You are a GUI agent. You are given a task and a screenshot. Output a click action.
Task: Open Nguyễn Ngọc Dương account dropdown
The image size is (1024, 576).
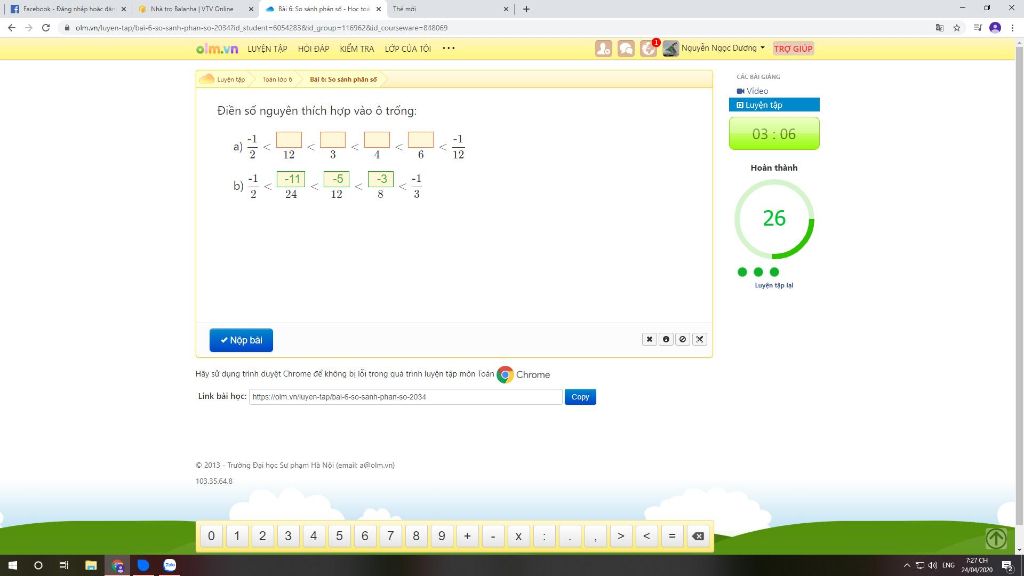[722, 48]
